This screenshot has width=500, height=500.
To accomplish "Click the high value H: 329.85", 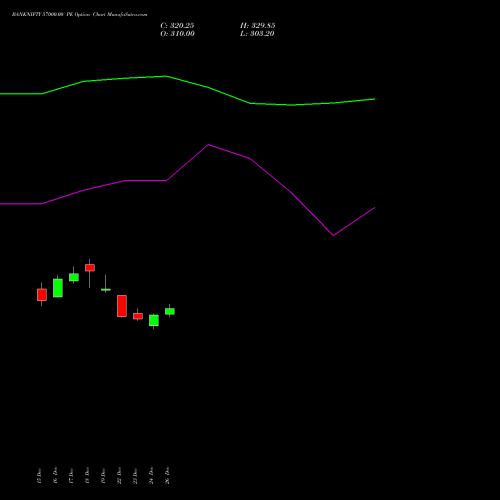I will [x=258, y=26].
